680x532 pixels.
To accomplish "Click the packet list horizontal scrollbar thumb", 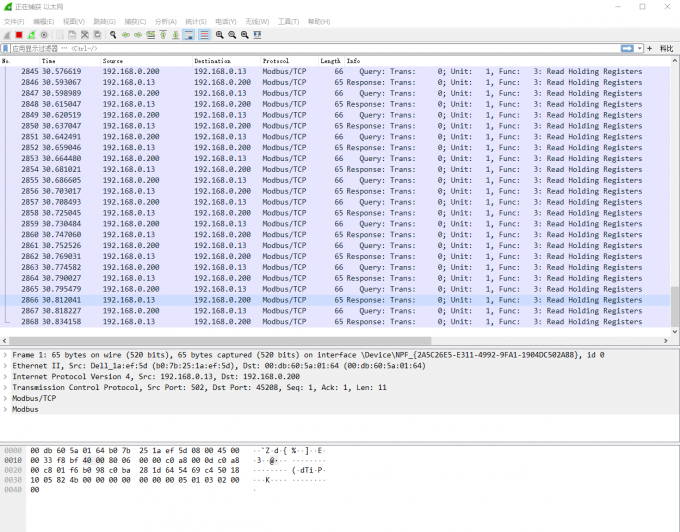I will tap(220, 341).
